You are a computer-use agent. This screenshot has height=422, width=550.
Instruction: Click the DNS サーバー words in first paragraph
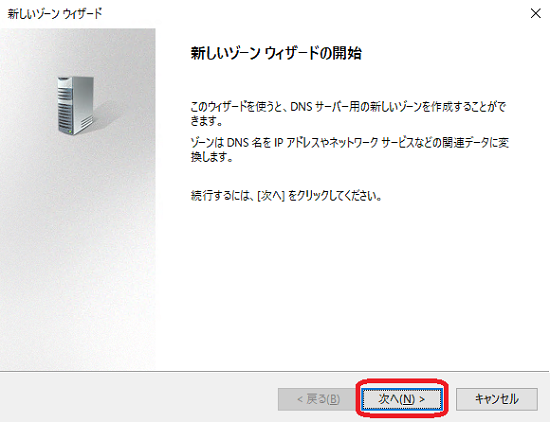pyautogui.click(x=318, y=106)
